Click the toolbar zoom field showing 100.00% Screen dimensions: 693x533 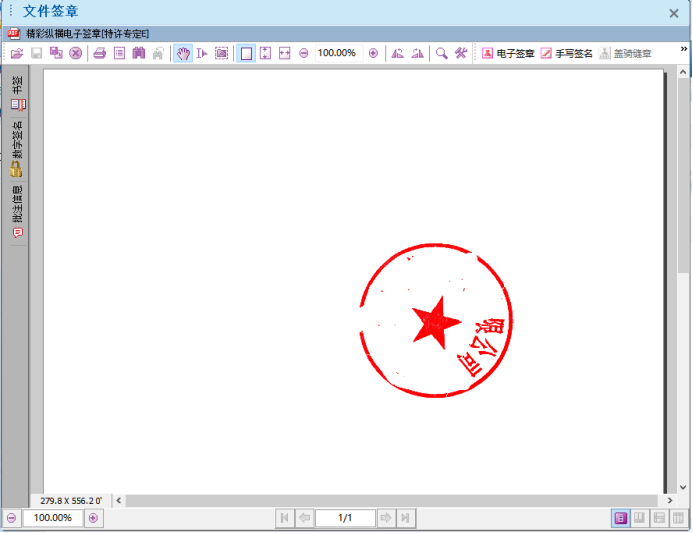coord(337,53)
